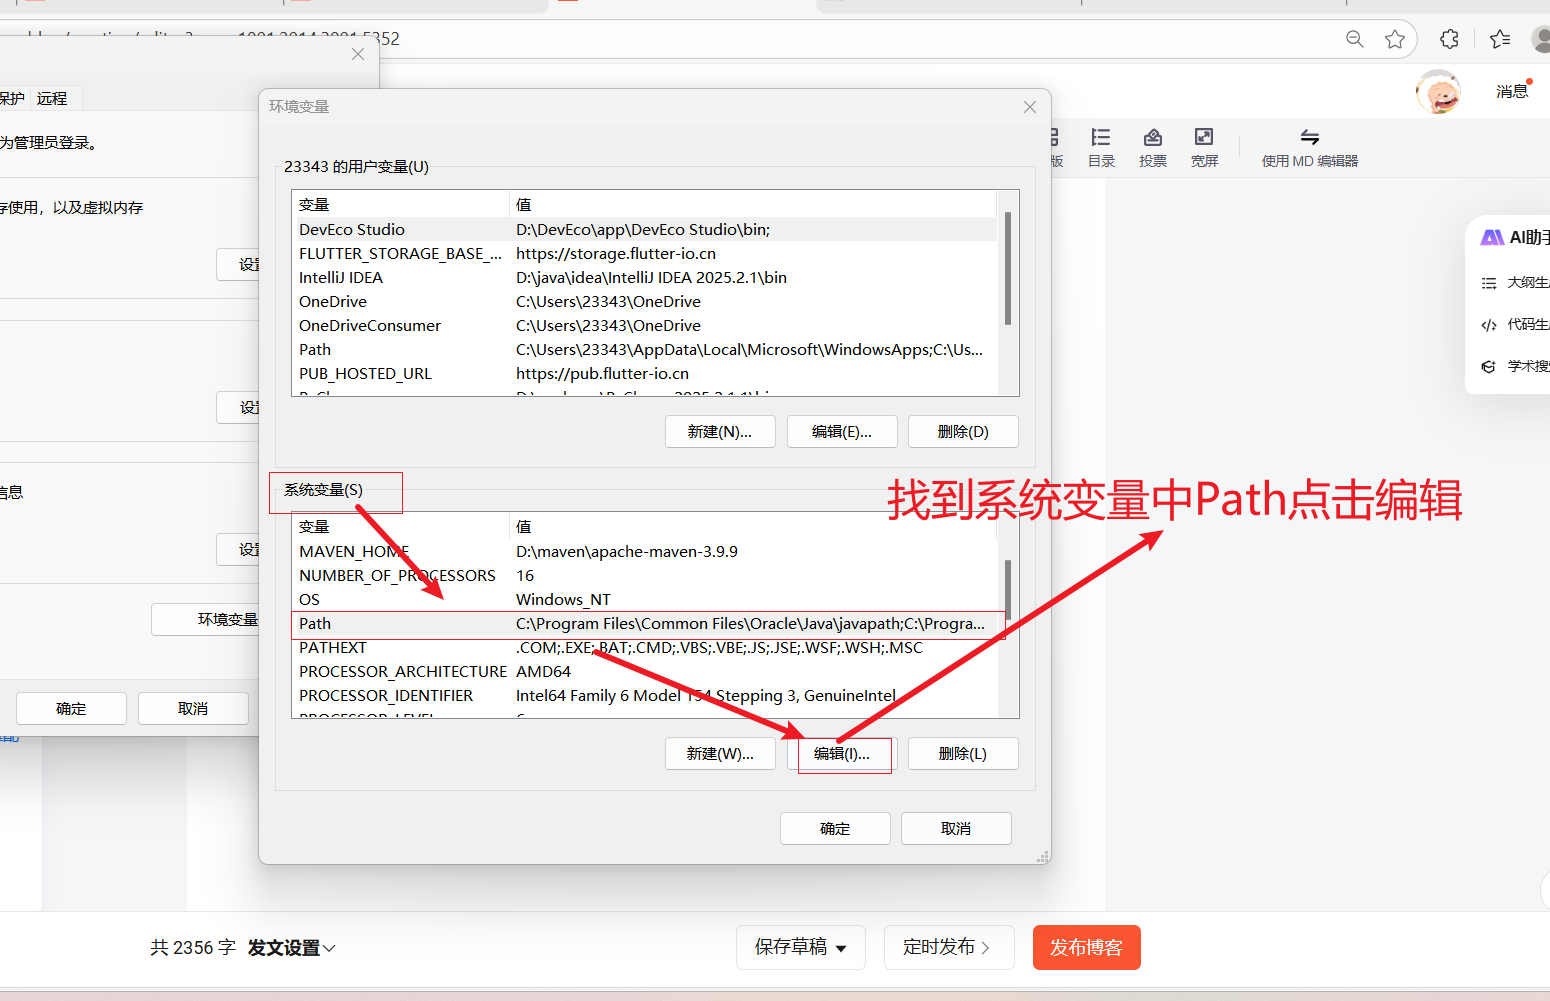Screen dimensions: 1550x1001
Task: Select the PUB_HOSTED_URL user variable row
Action: [645, 374]
